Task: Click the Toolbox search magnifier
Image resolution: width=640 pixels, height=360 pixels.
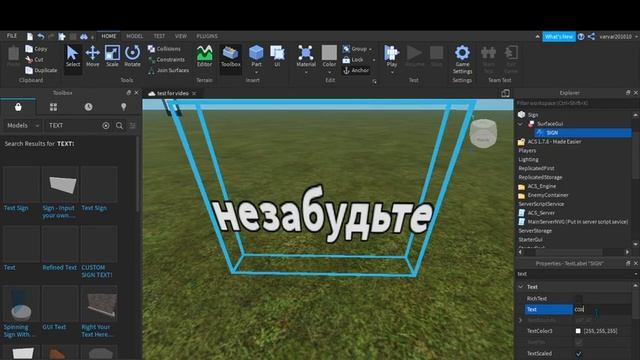Action: tap(119, 126)
